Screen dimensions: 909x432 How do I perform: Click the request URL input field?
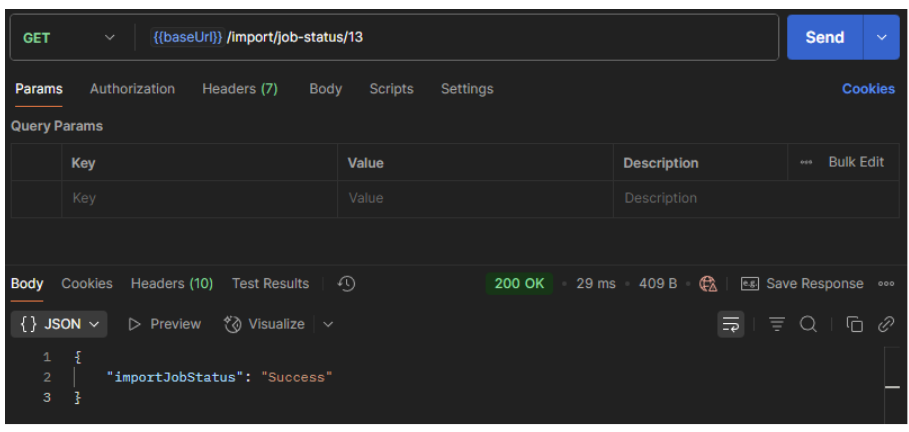point(458,38)
